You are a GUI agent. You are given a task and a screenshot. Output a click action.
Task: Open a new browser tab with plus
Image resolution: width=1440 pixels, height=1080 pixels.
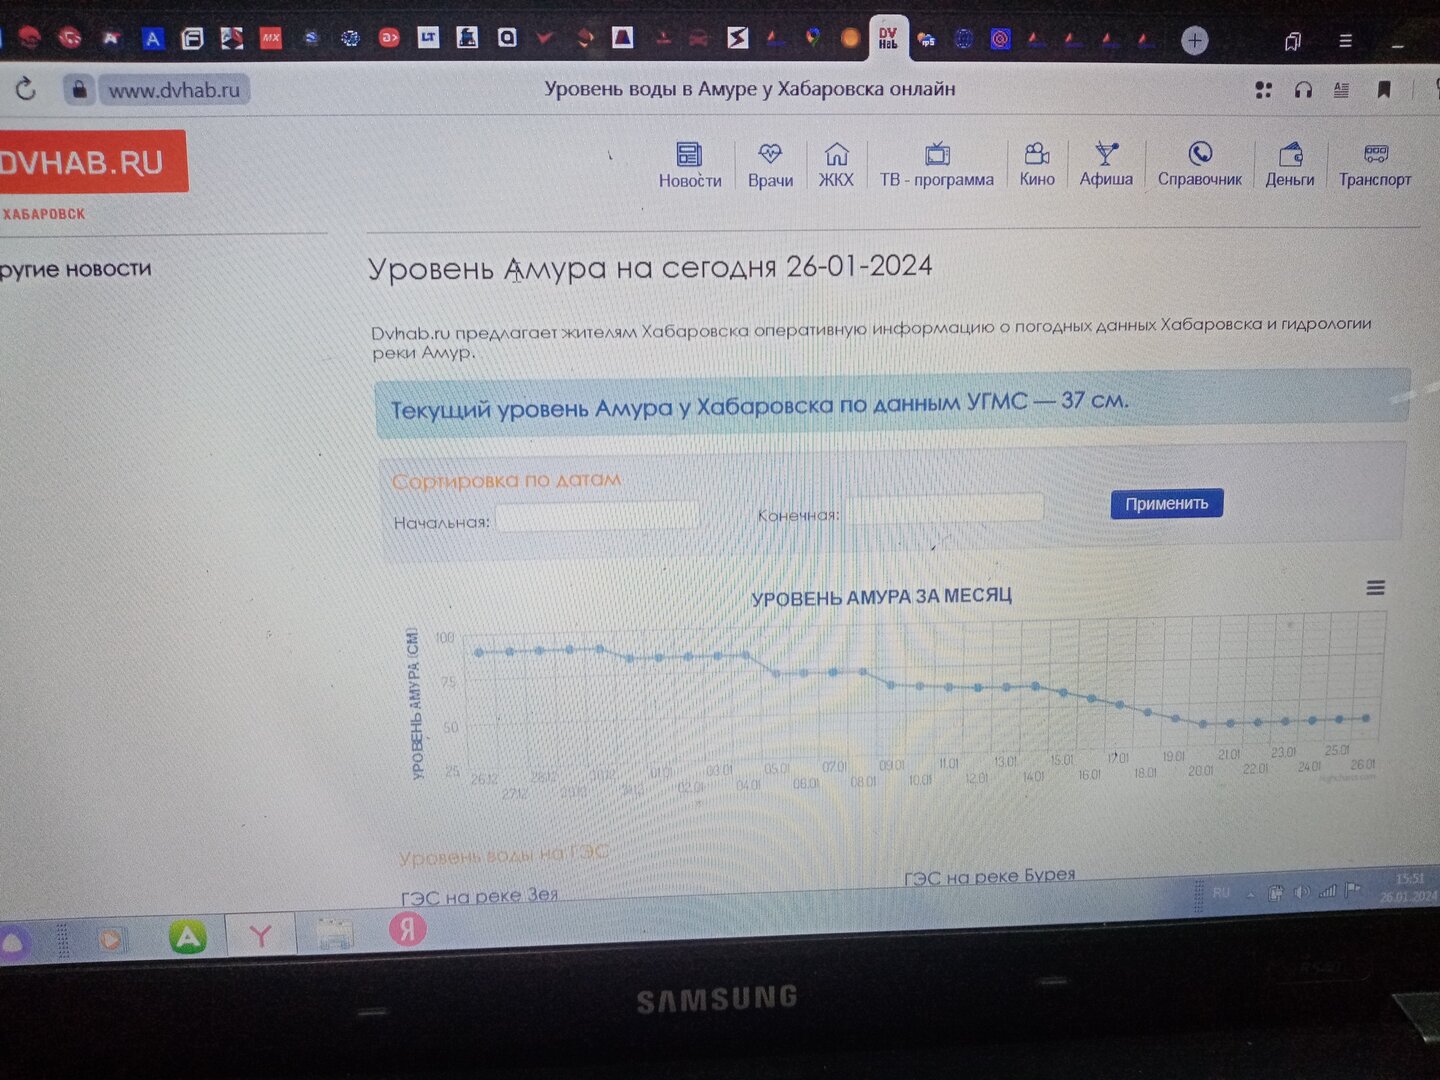click(x=1194, y=40)
